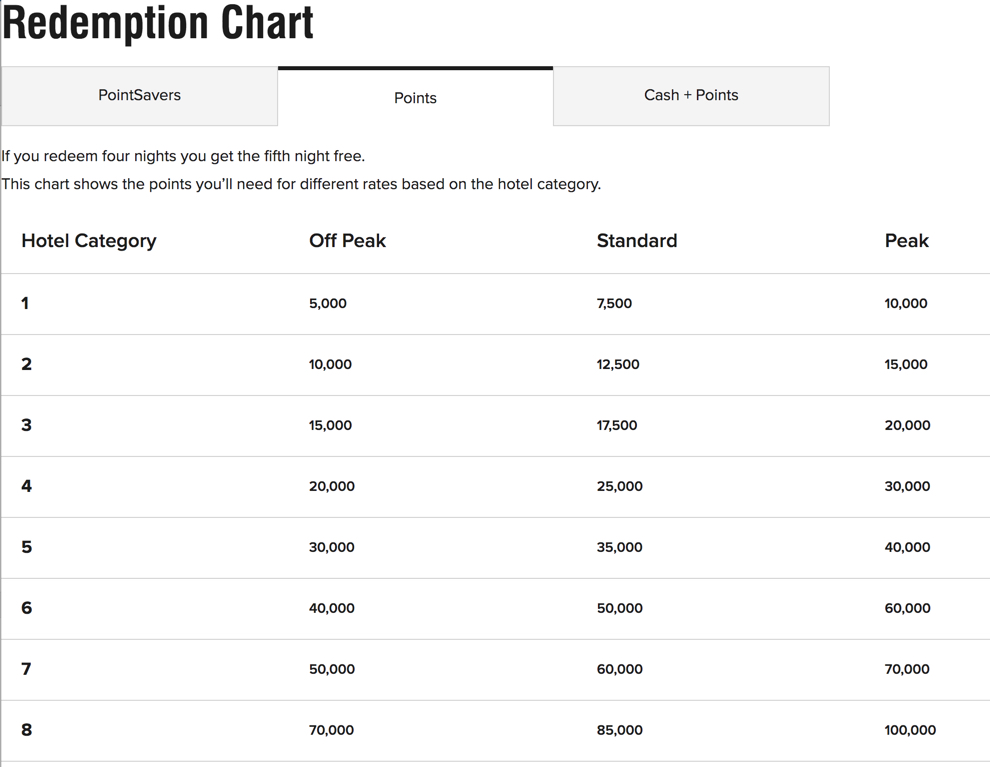Click the 100,000 Peak points value
Screen dimensions: 990x767
click(x=910, y=730)
